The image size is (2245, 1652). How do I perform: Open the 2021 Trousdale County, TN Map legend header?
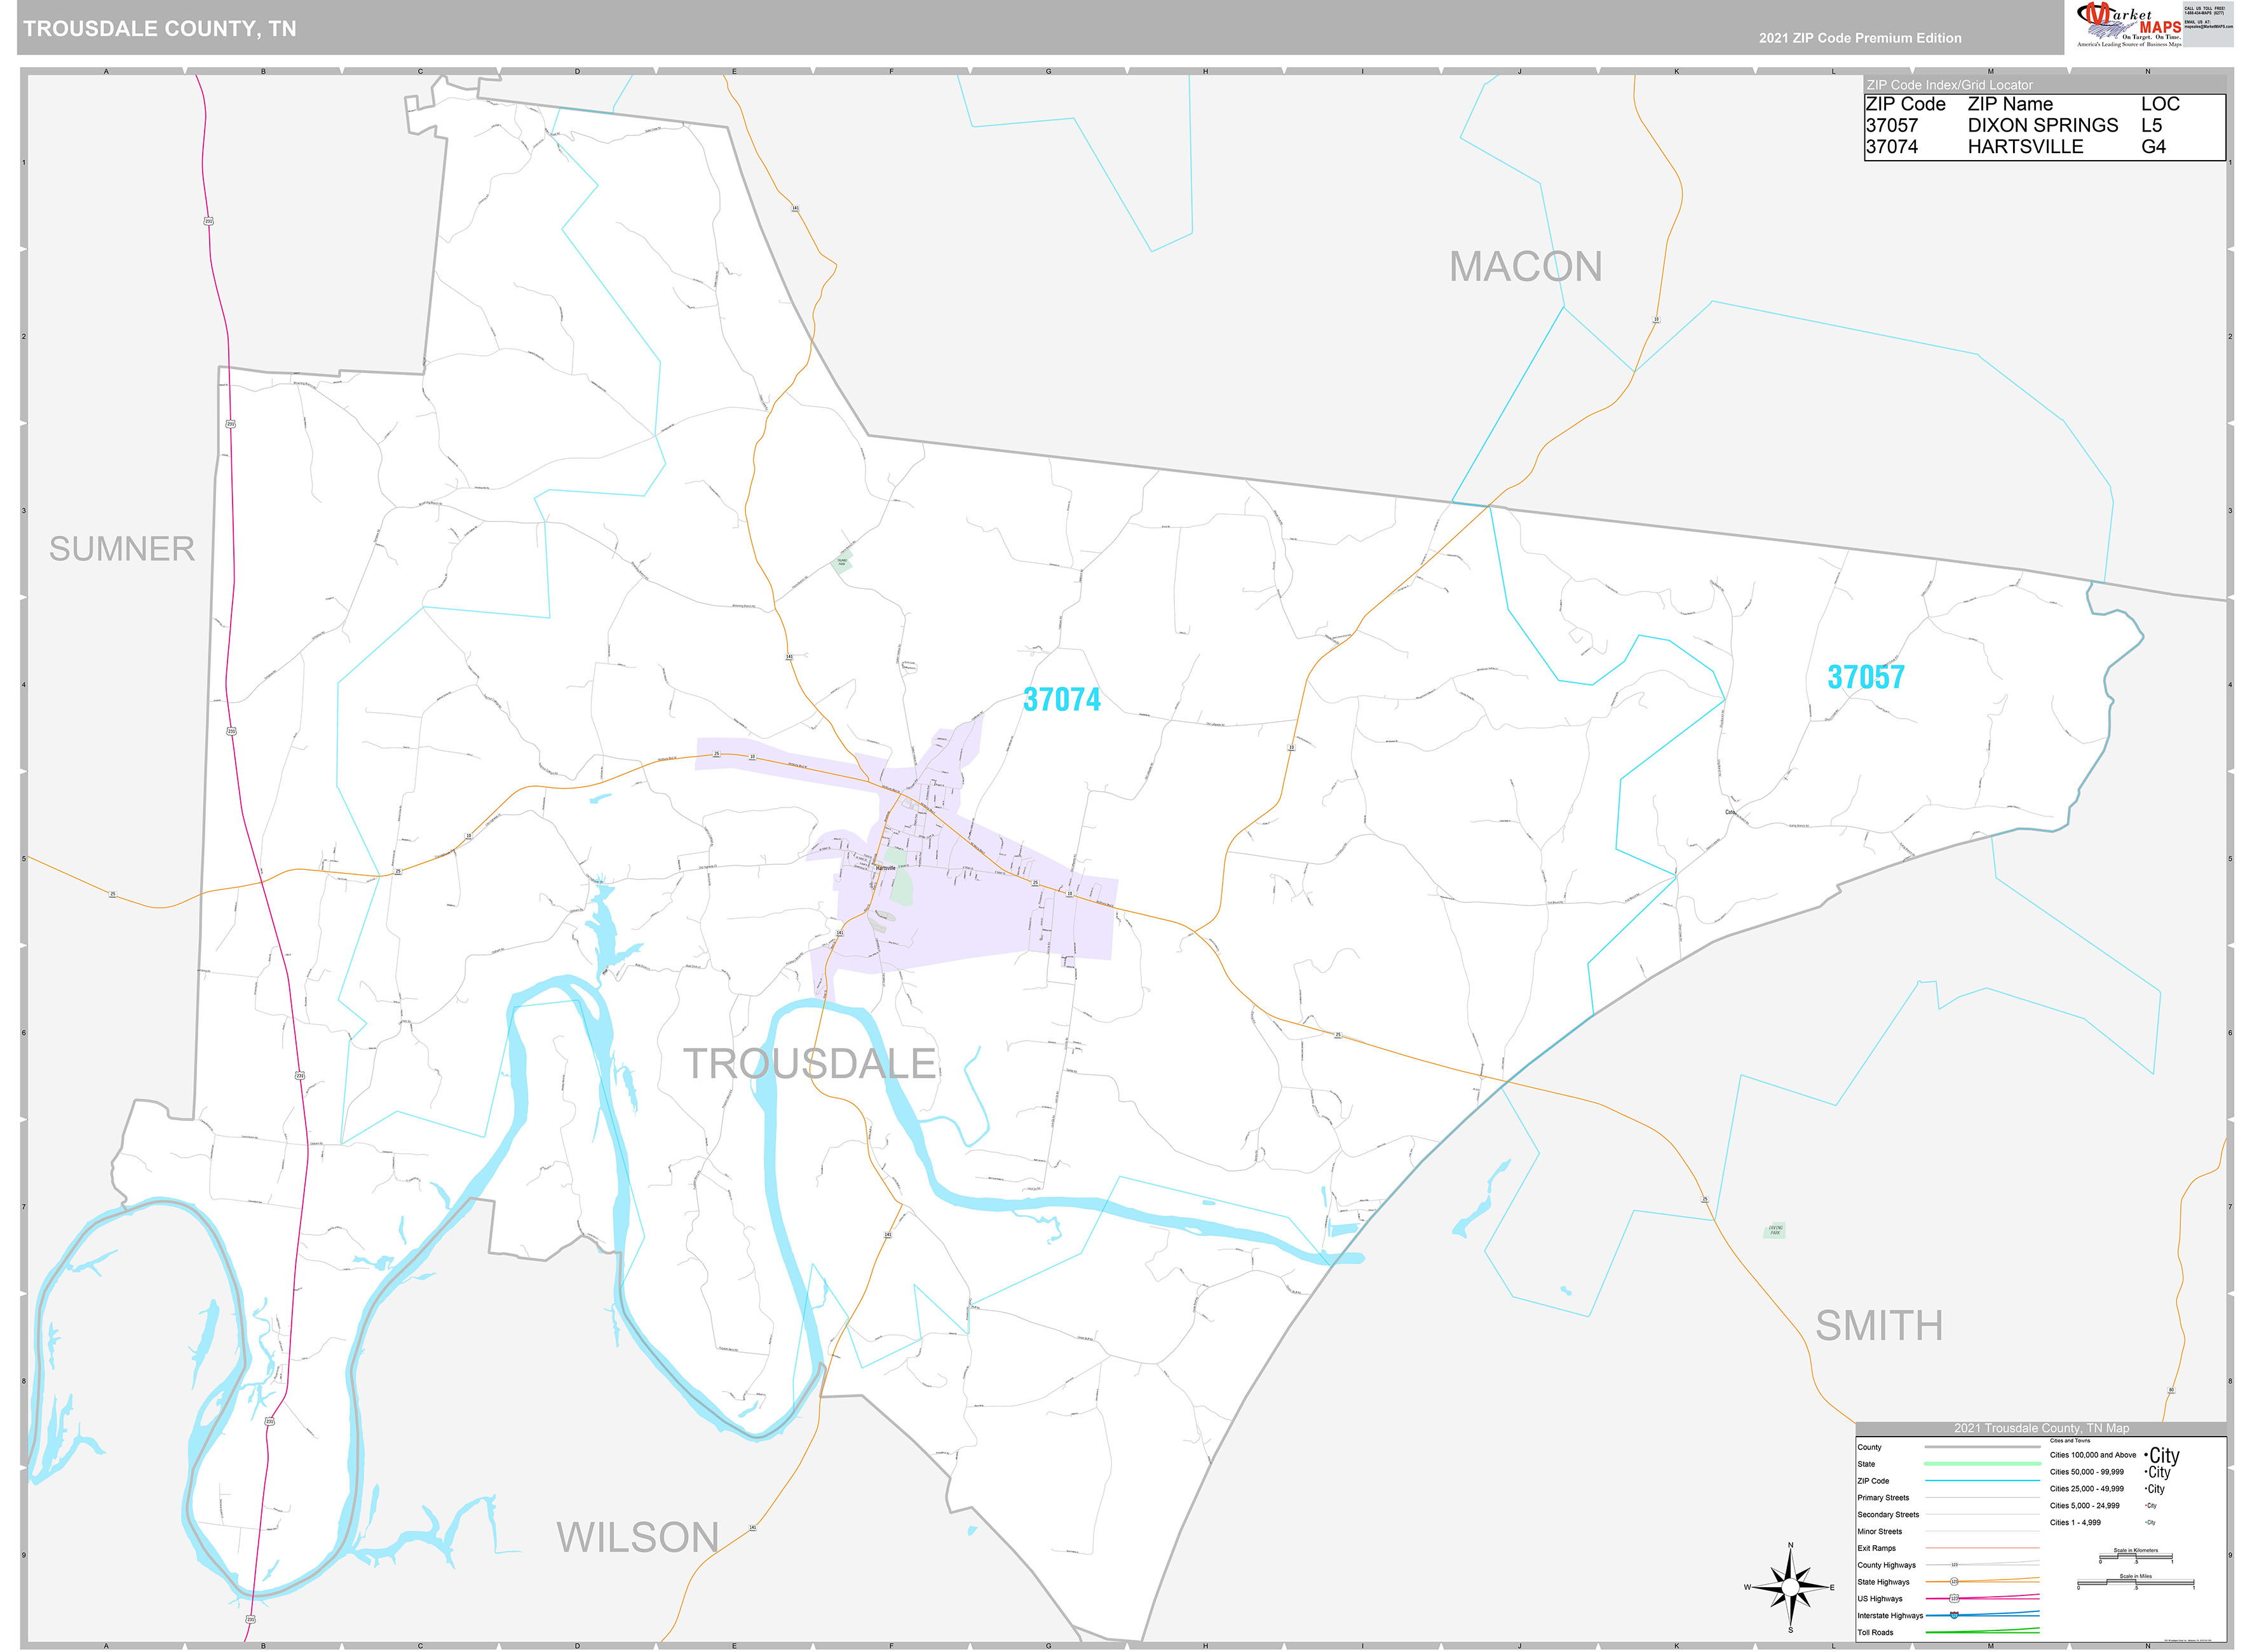[x=2042, y=1429]
